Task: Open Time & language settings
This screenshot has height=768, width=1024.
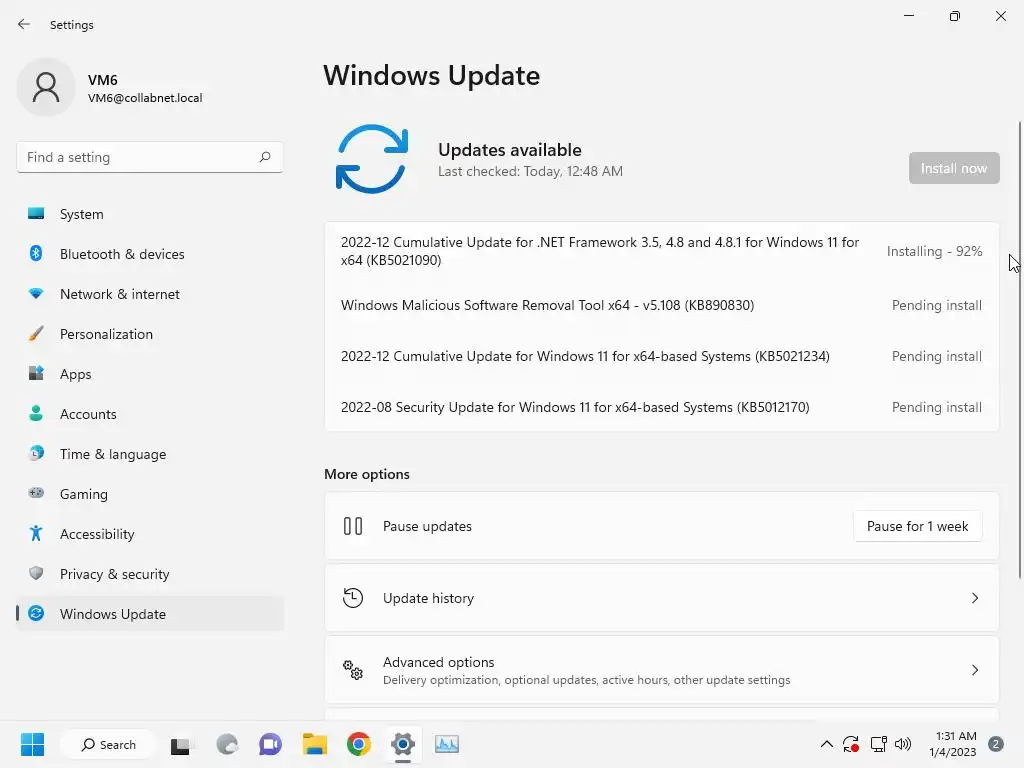Action: pyautogui.click(x=150, y=454)
